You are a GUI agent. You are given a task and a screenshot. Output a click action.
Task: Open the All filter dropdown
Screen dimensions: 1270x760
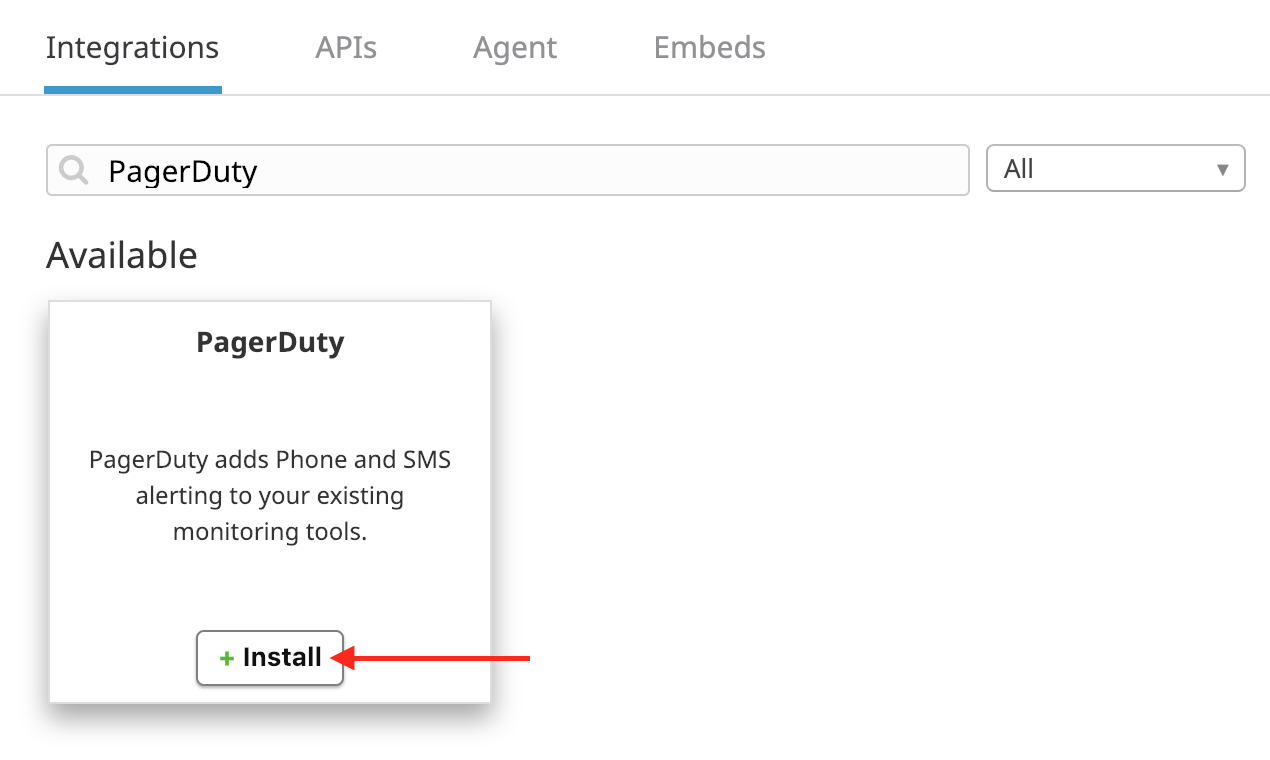tap(1115, 168)
